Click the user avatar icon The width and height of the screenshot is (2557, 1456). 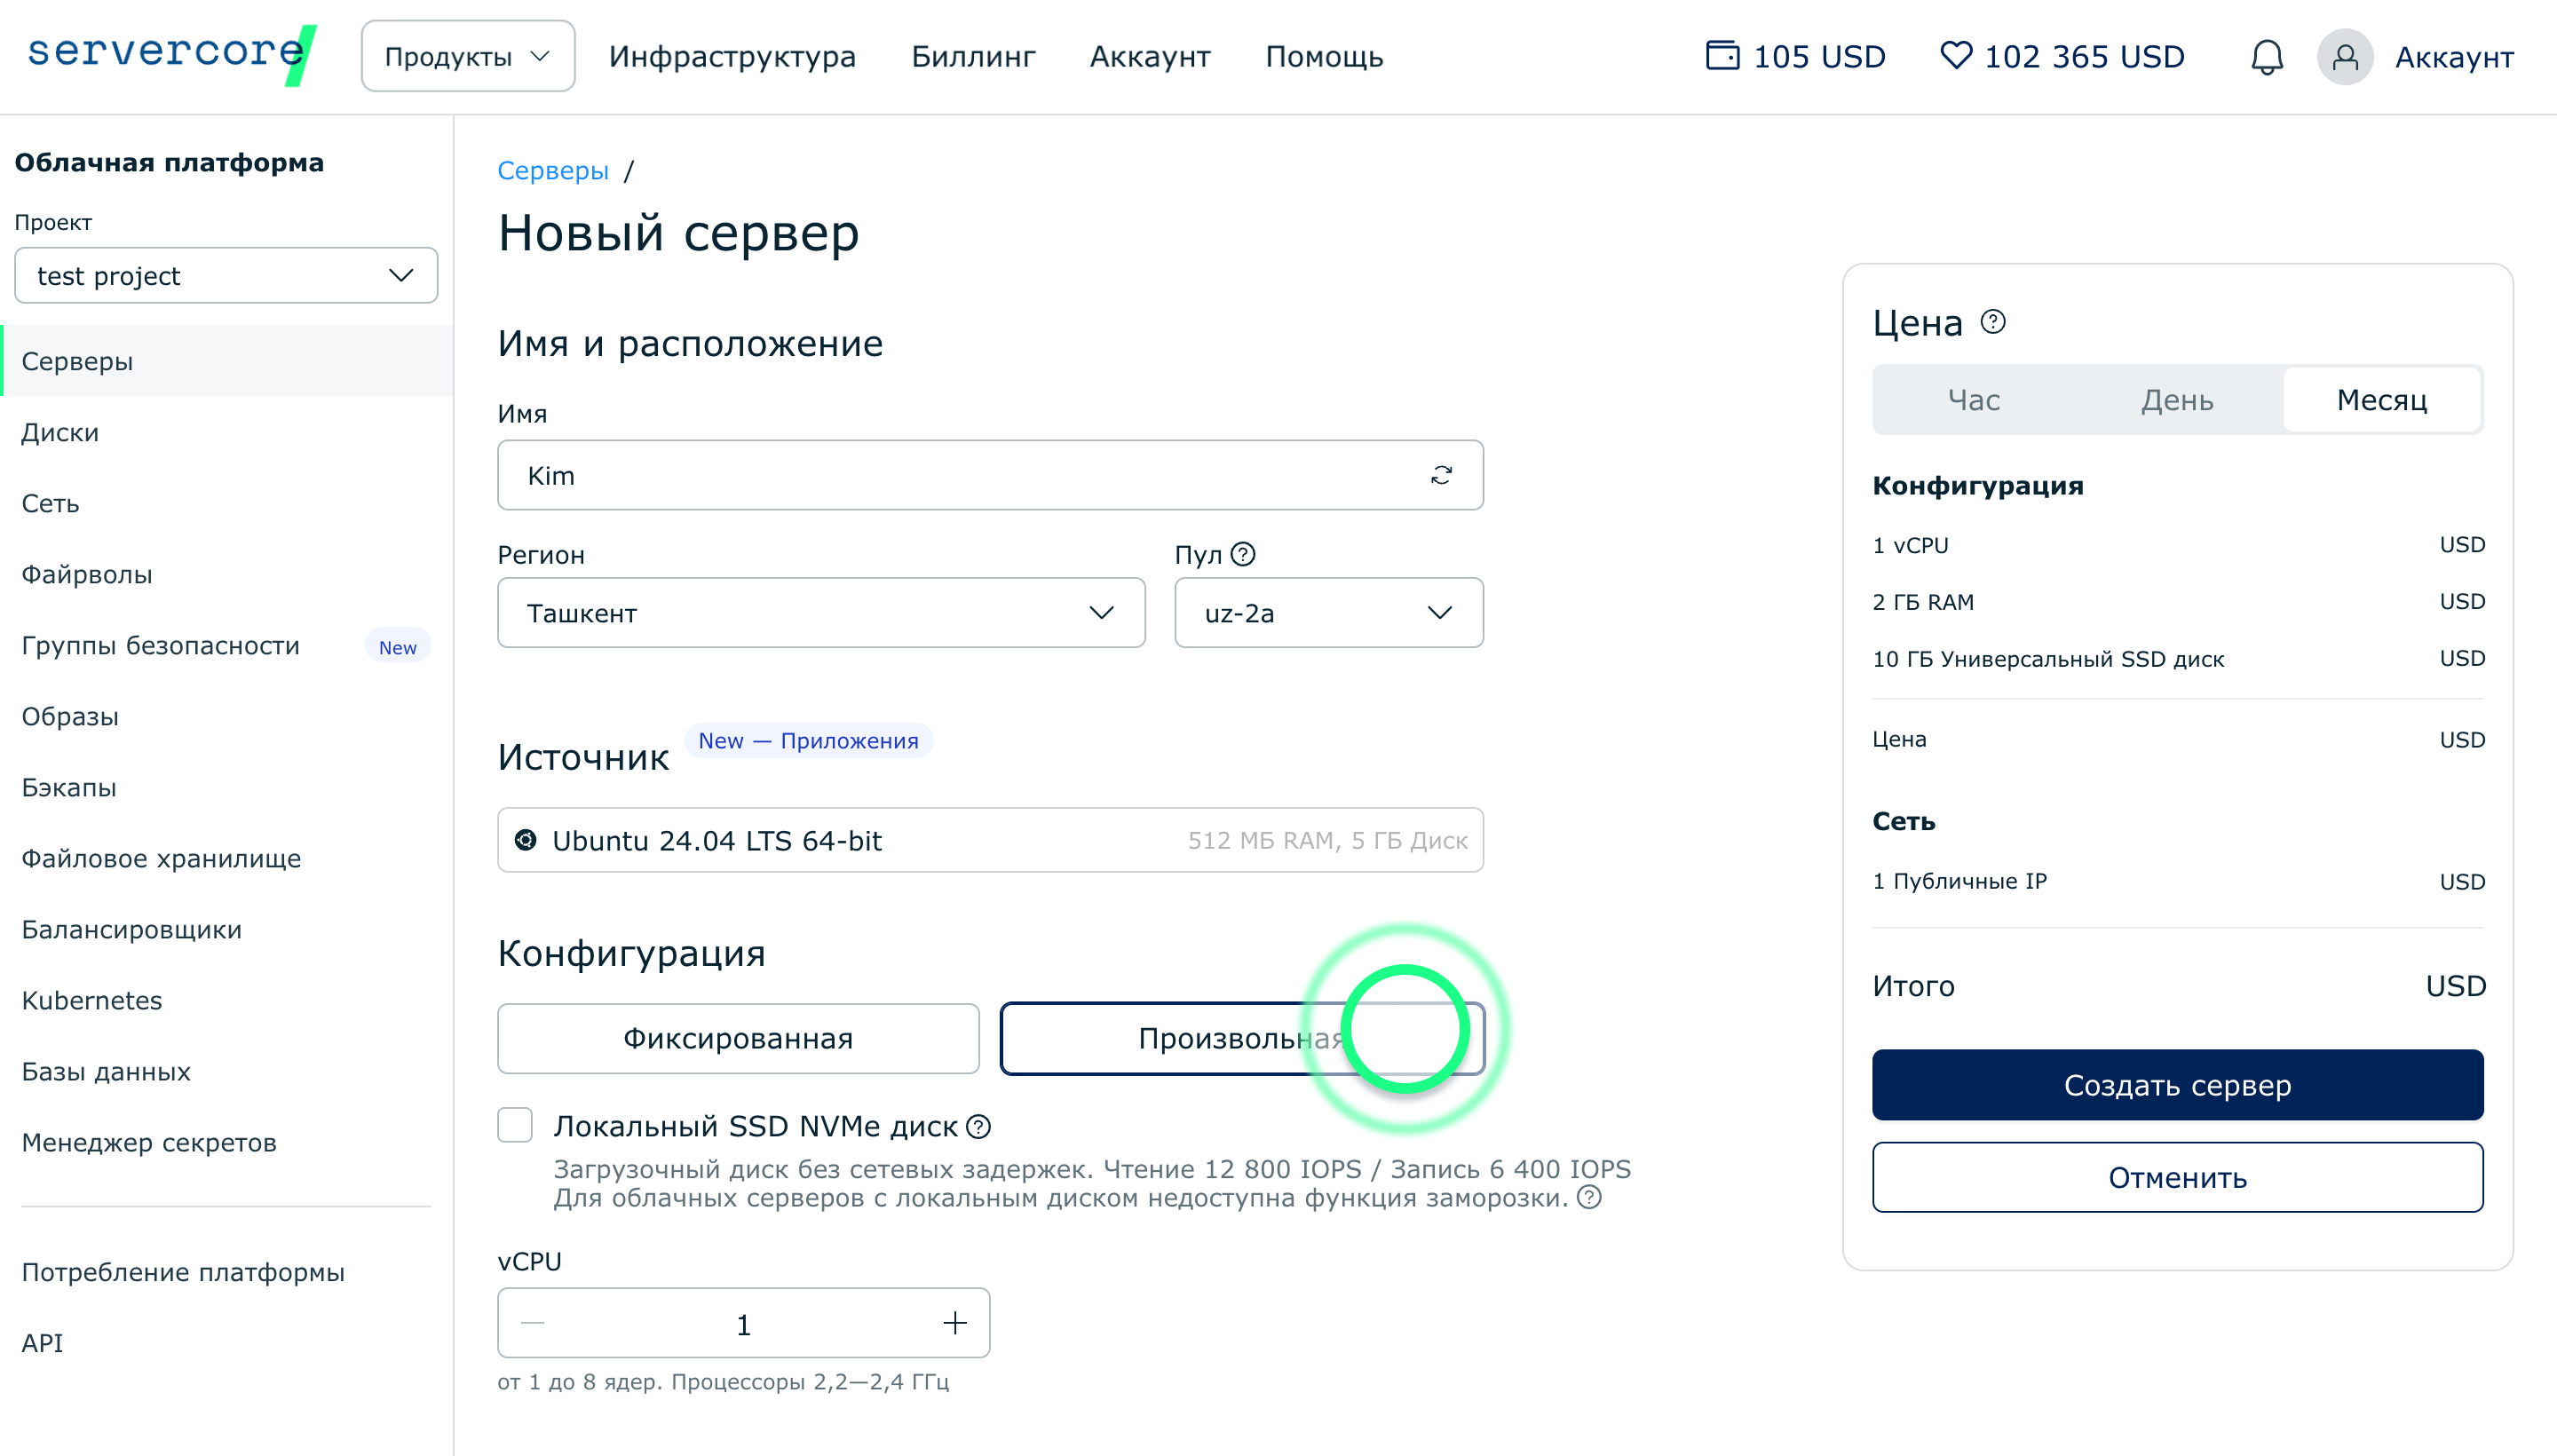point(2344,57)
